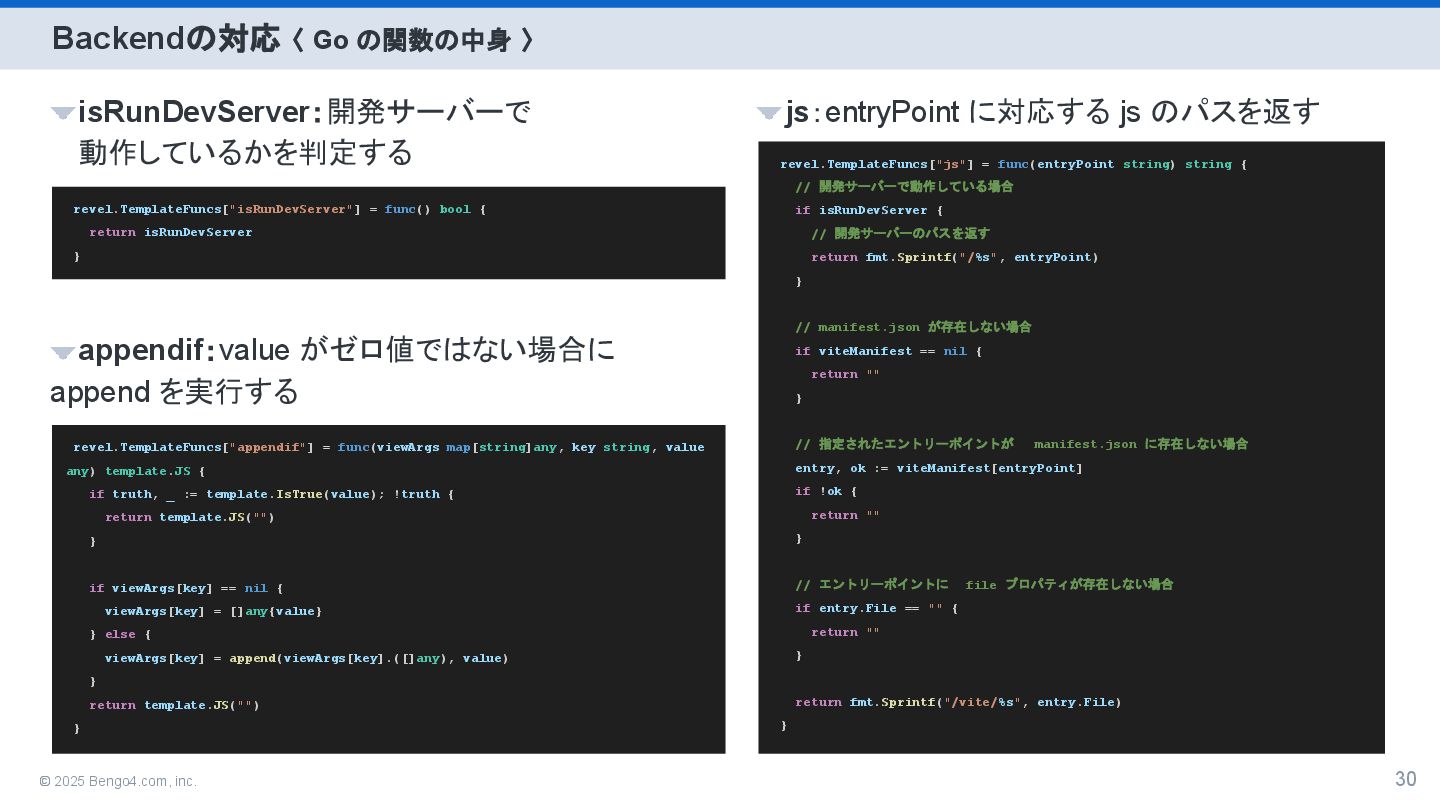Click comment '// 開発サーバーで動作している場合'
Image resolution: width=1440 pixels, height=810 pixels.
coord(904,187)
